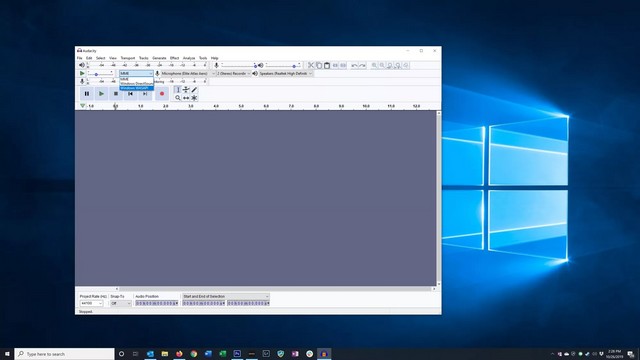Click the Skip to End button
The image size is (640, 360).
145,94
